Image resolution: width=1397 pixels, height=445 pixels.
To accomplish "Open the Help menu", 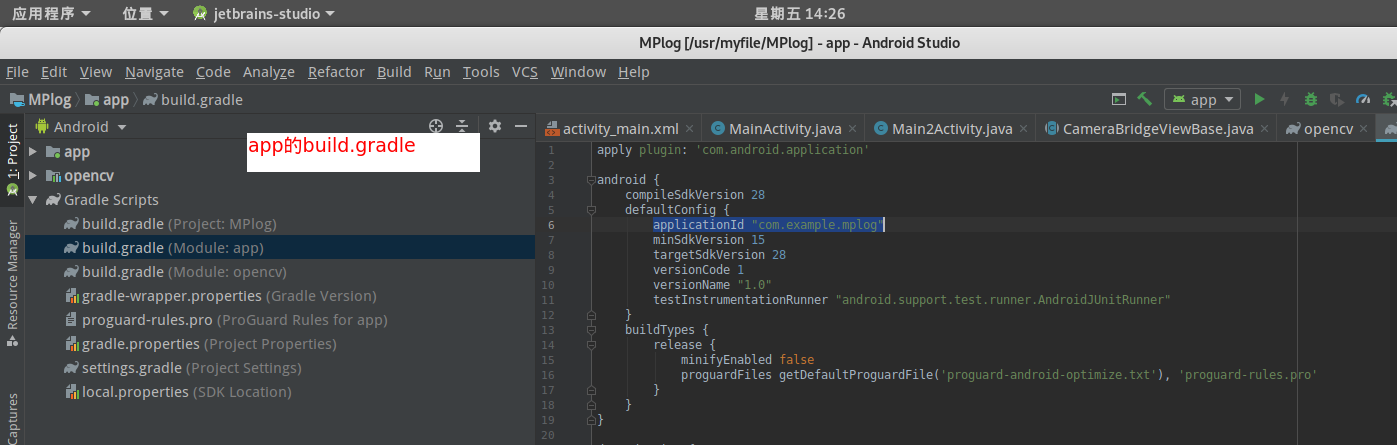I will pyautogui.click(x=634, y=72).
